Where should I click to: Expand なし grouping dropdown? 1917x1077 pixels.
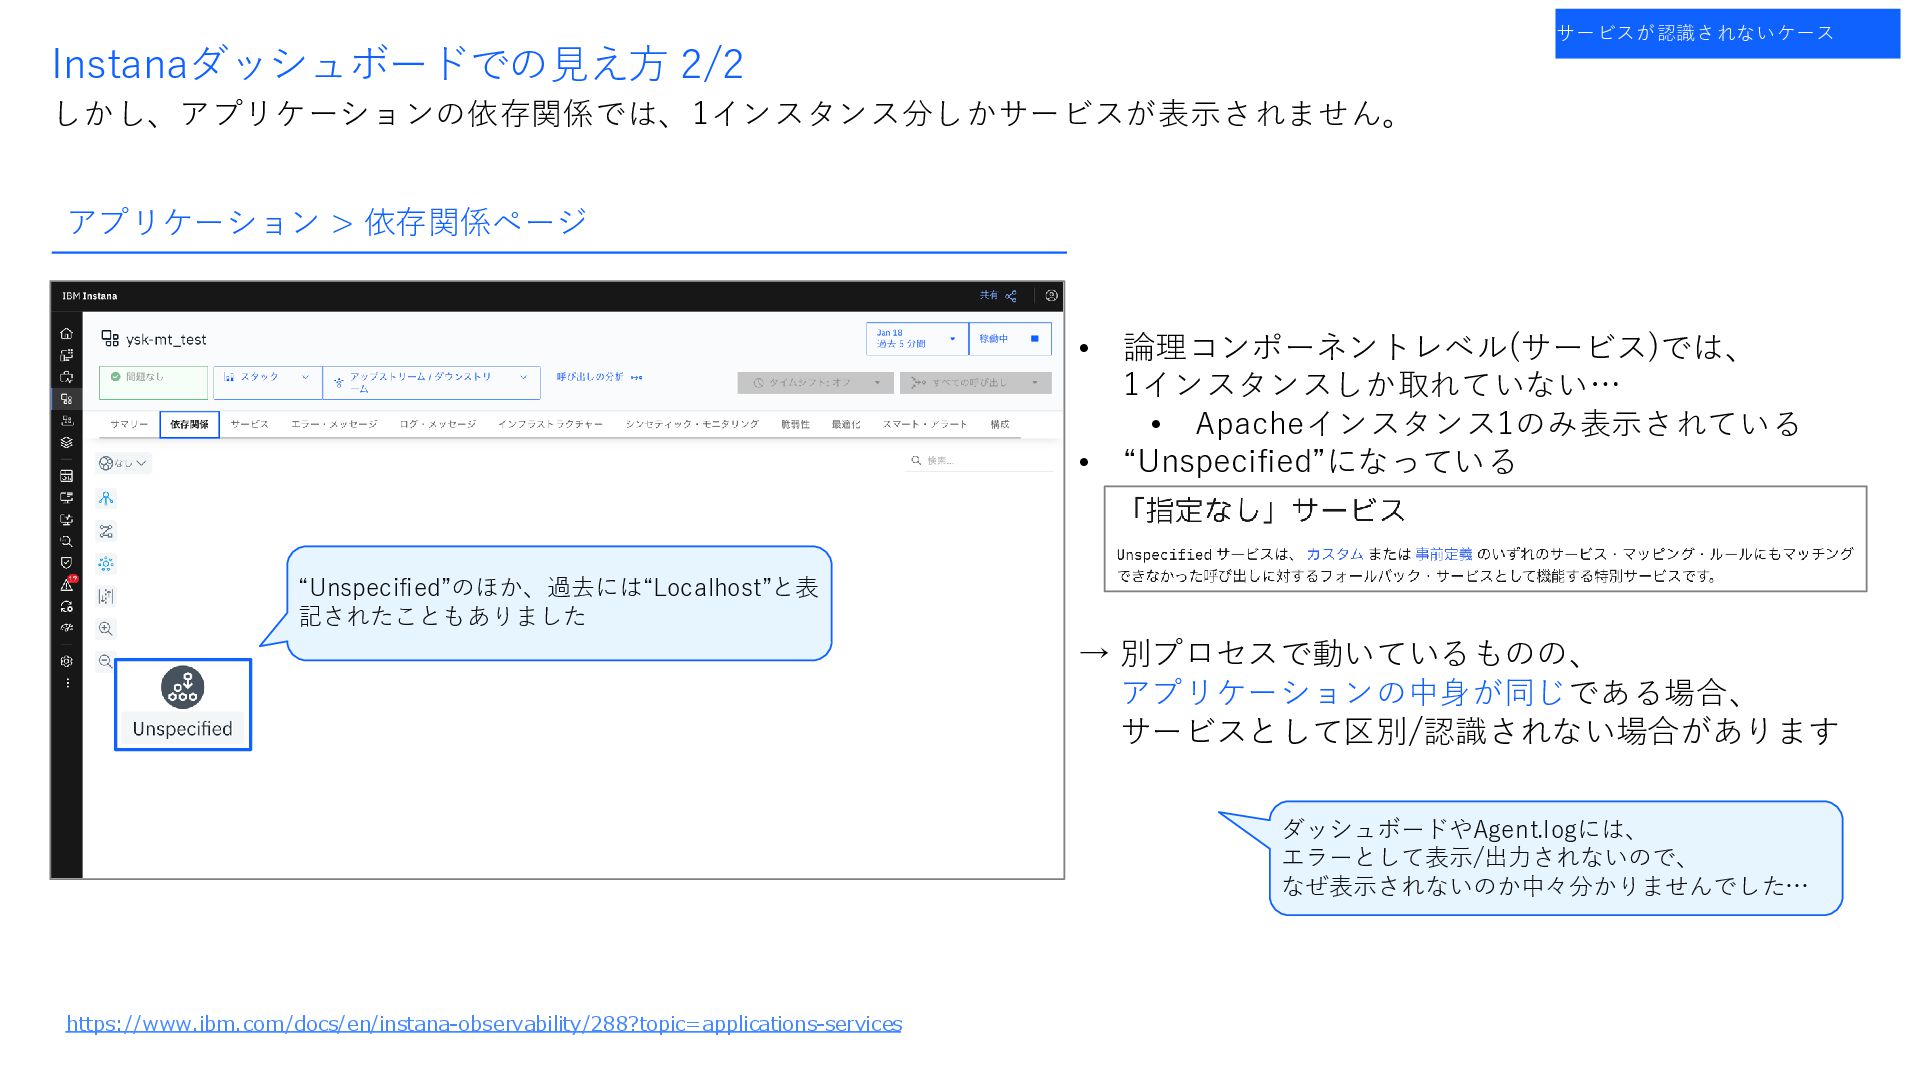(x=124, y=463)
